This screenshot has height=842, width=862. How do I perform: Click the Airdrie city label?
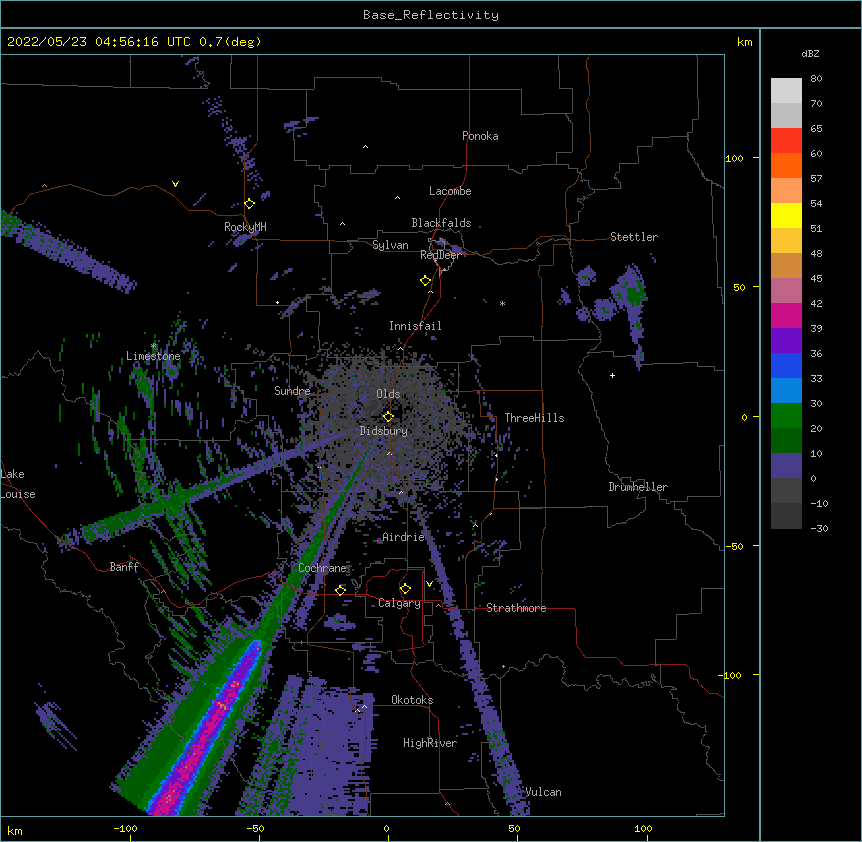(404, 537)
